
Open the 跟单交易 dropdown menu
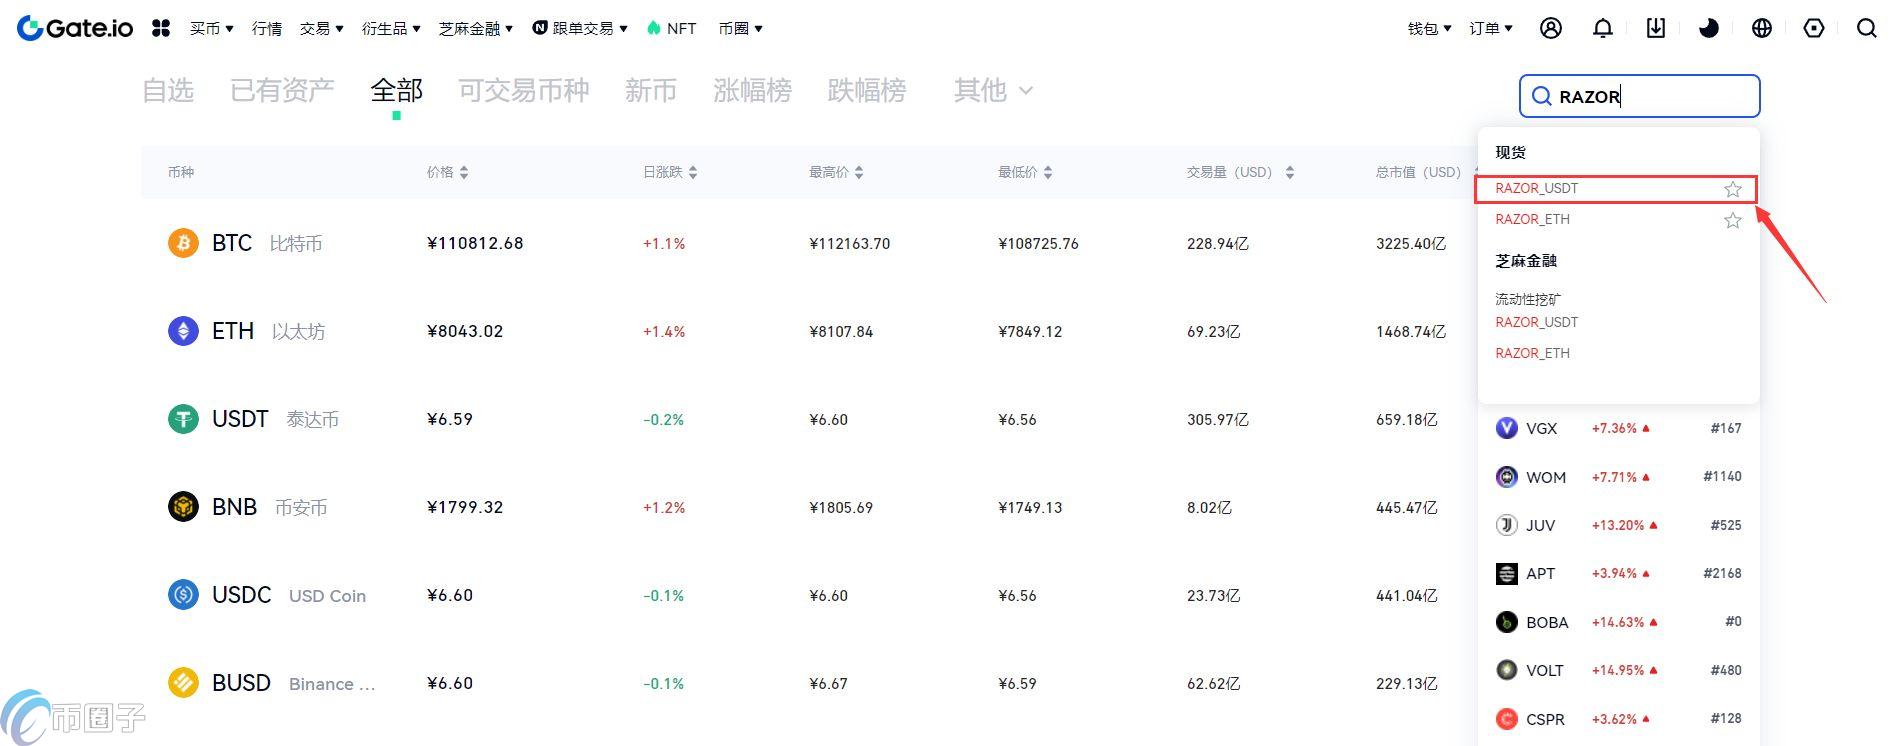[x=580, y=28]
